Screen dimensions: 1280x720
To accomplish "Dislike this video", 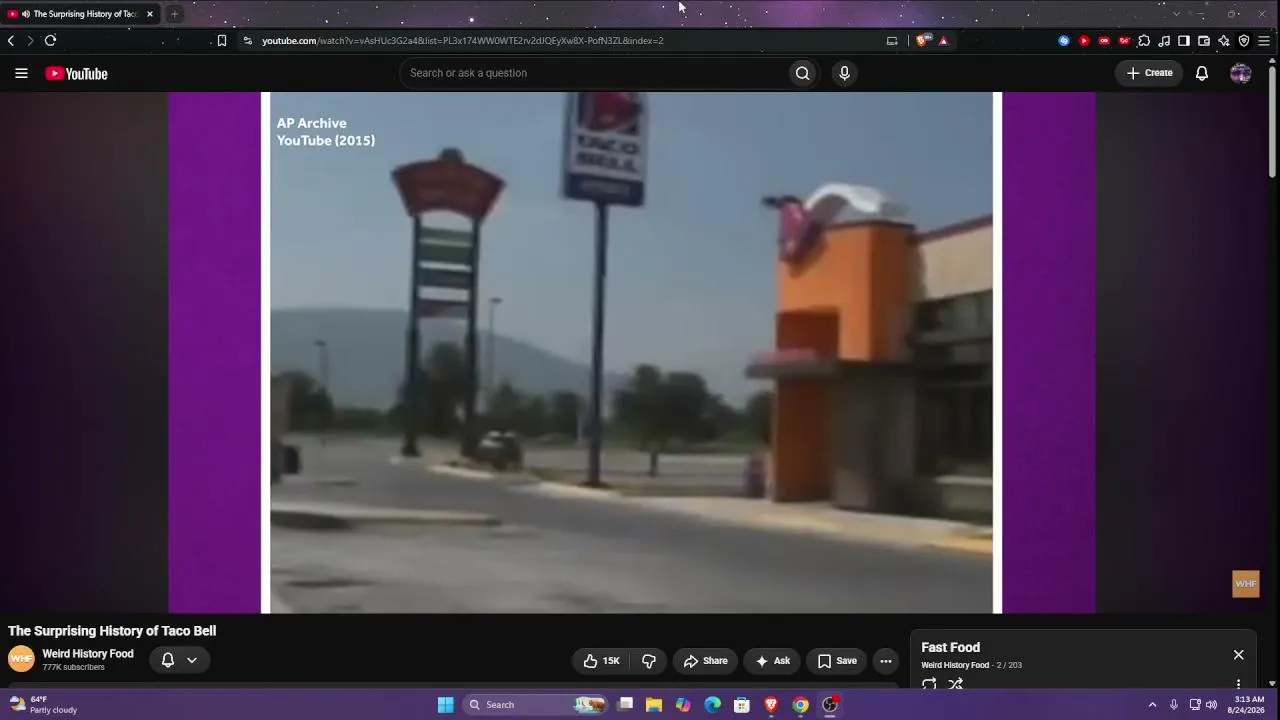I will [x=649, y=661].
